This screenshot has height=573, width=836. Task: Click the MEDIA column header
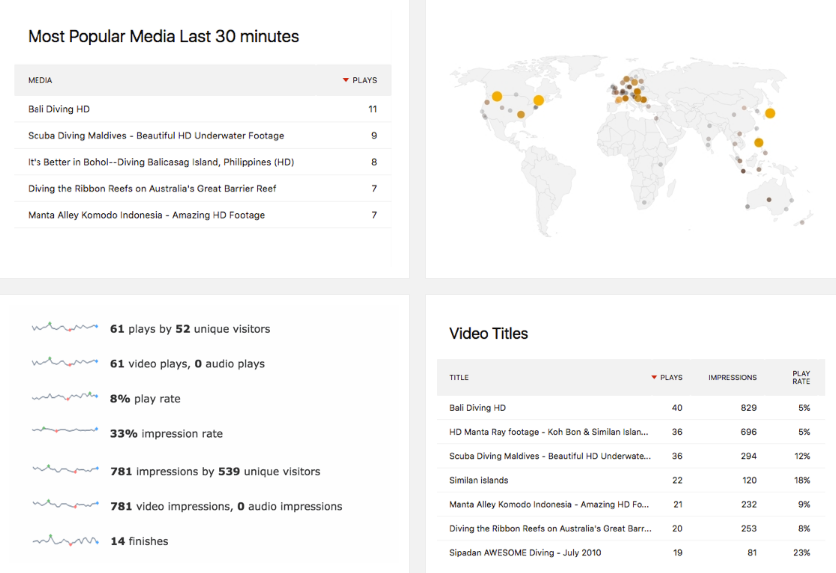(x=40, y=80)
